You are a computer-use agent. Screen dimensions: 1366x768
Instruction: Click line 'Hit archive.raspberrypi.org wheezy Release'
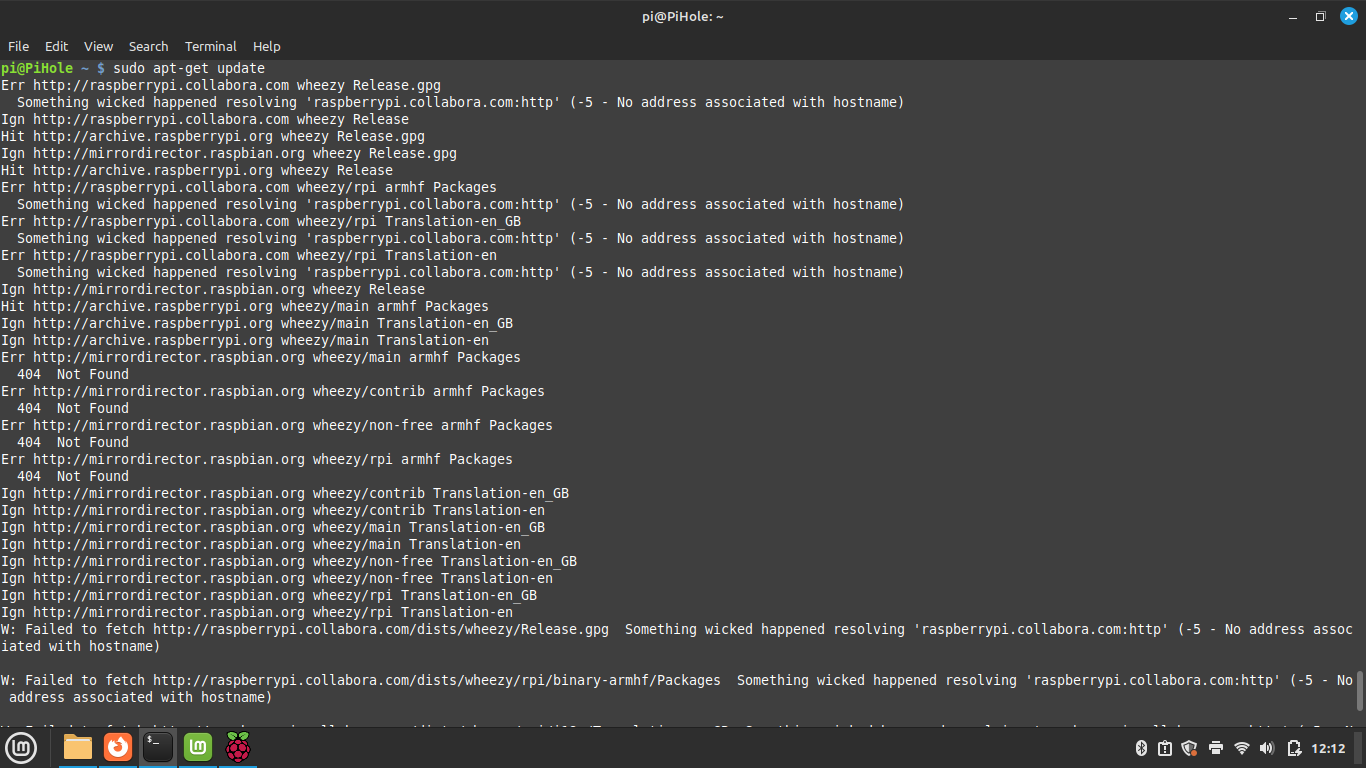coord(197,170)
